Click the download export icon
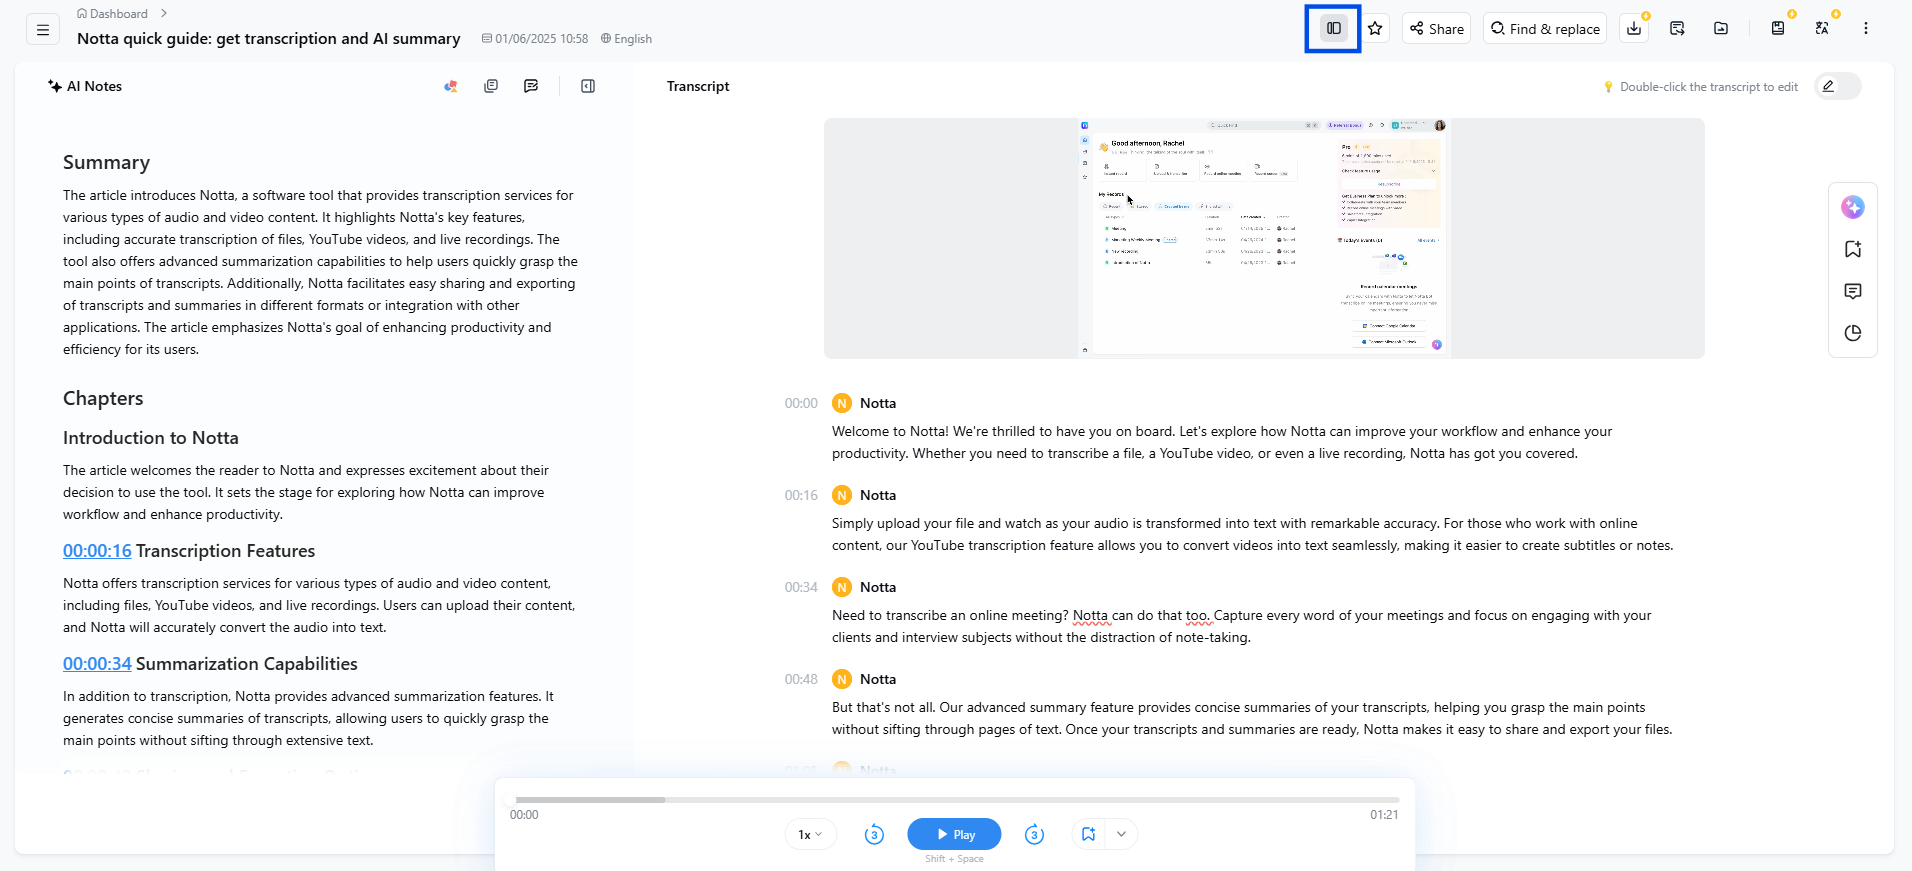This screenshot has height=871, width=1912. pos(1634,29)
